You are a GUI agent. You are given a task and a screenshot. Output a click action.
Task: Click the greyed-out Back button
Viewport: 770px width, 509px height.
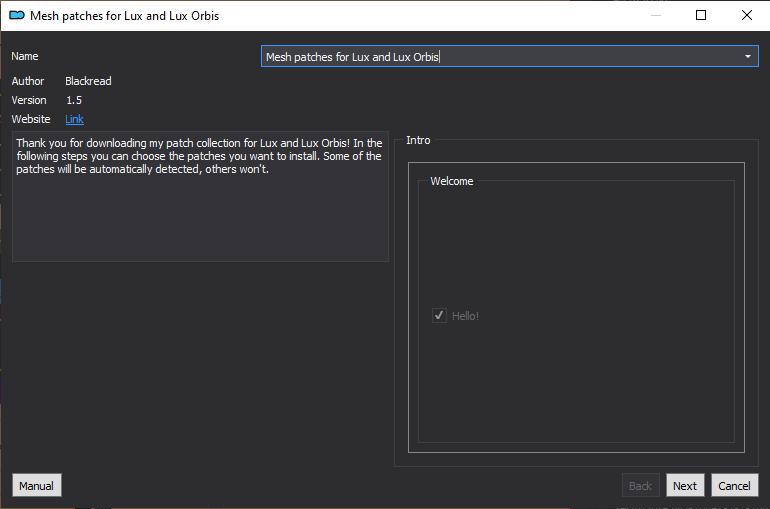pyautogui.click(x=640, y=485)
